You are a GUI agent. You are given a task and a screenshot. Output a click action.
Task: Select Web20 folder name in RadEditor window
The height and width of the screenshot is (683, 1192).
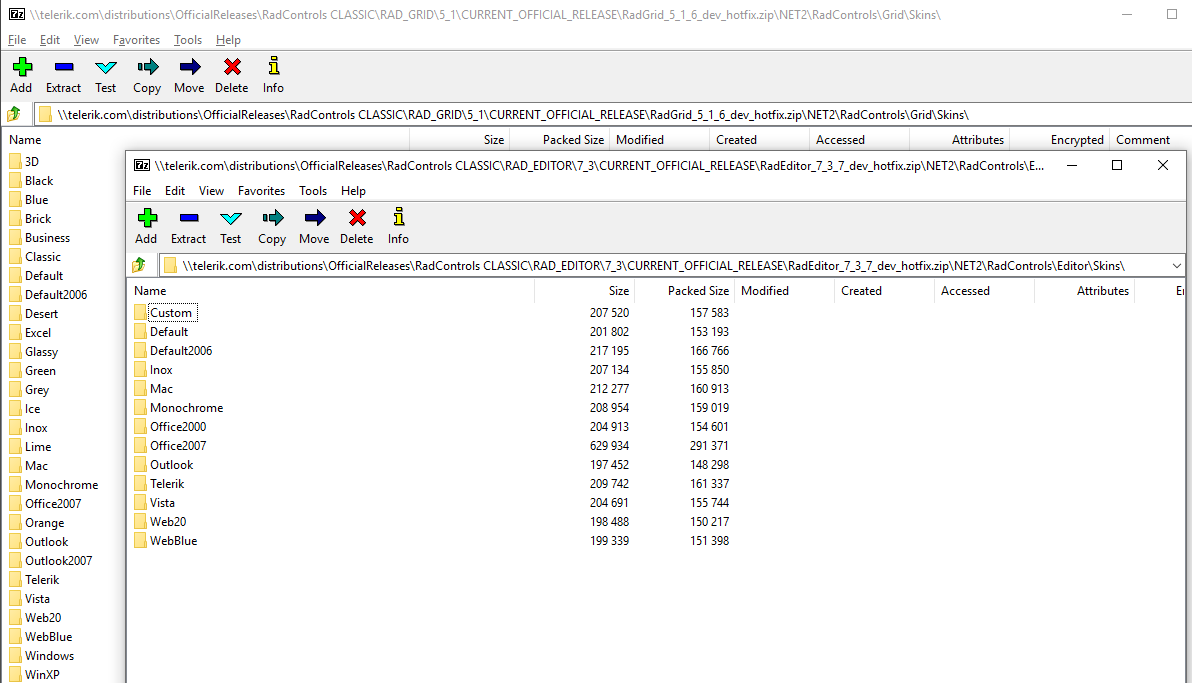click(x=168, y=522)
